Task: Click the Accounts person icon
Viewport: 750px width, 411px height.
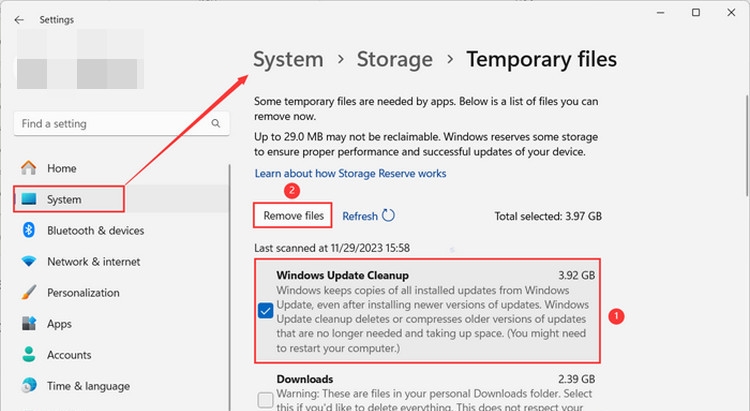Action: click(x=29, y=355)
